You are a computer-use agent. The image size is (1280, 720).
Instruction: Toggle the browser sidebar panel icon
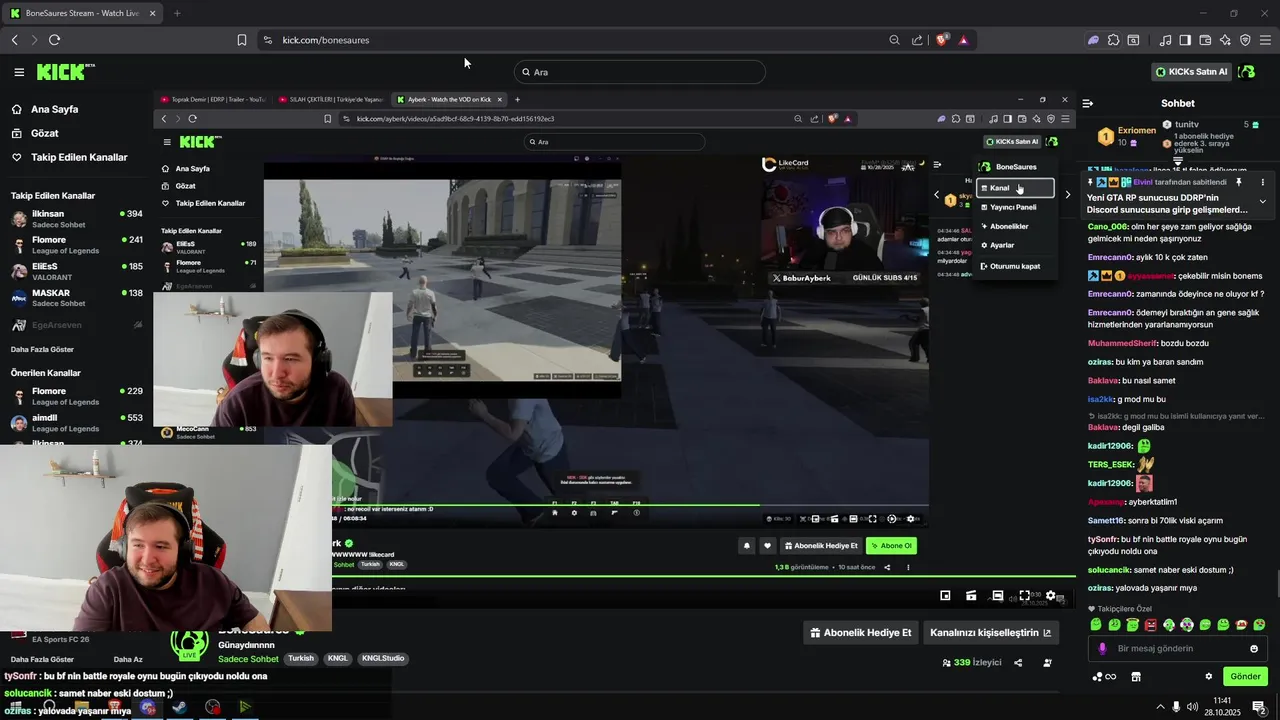[x=1185, y=40]
